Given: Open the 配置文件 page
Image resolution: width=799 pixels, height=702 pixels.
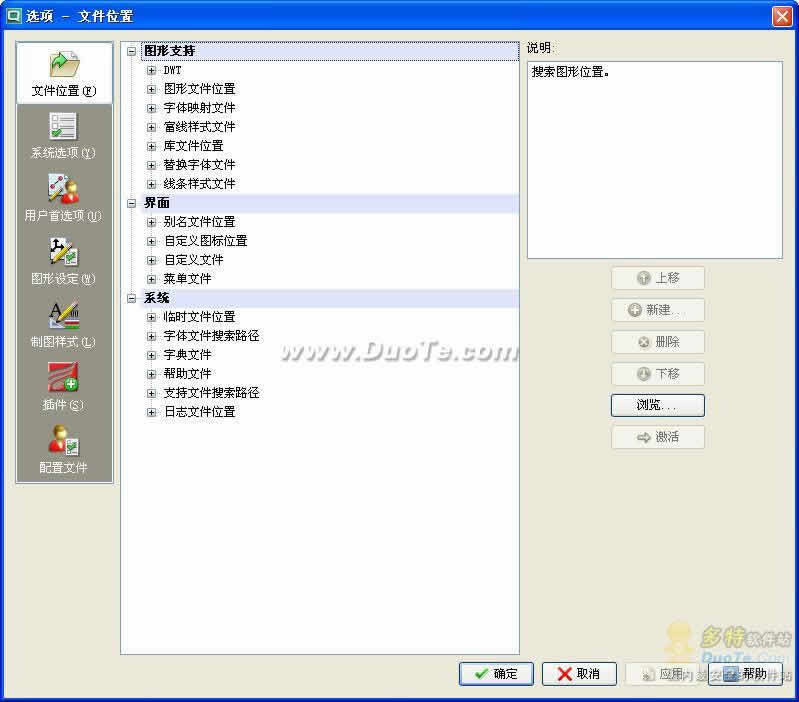Looking at the screenshot, I should click(x=63, y=451).
